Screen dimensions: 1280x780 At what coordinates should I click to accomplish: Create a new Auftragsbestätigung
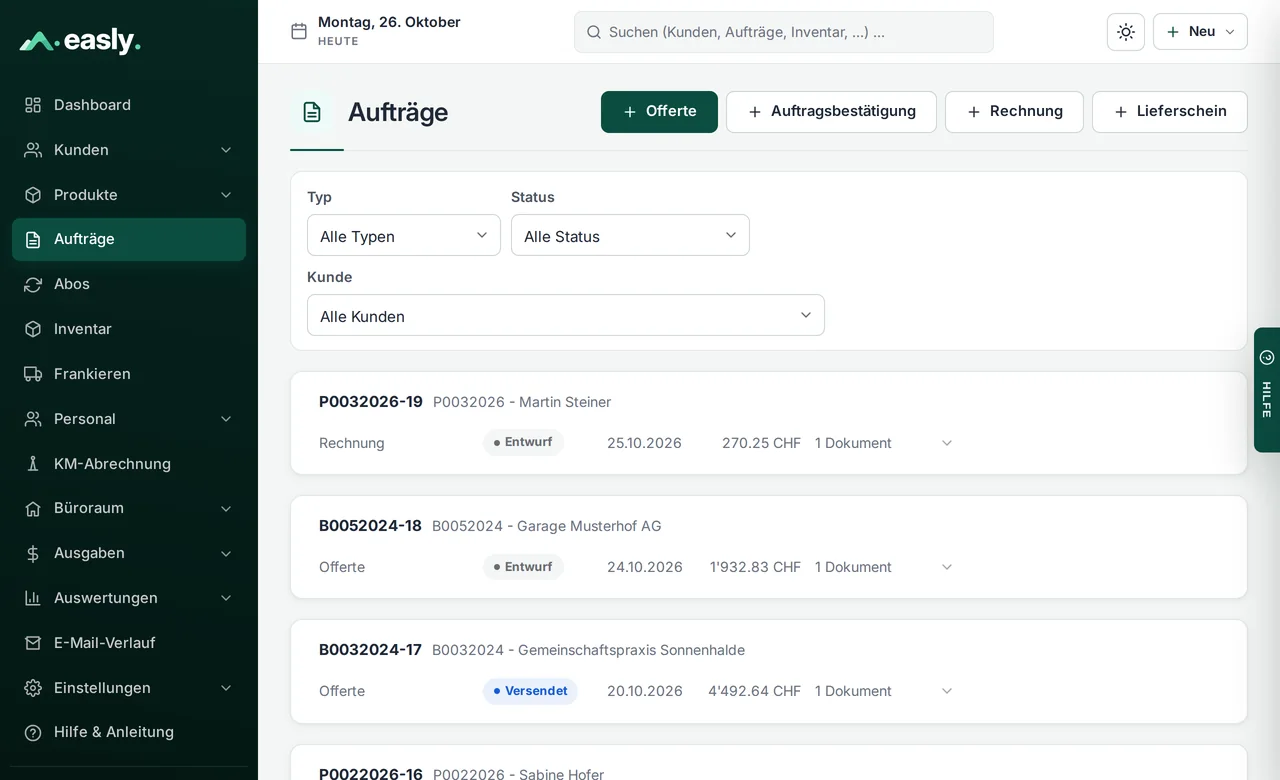click(831, 112)
